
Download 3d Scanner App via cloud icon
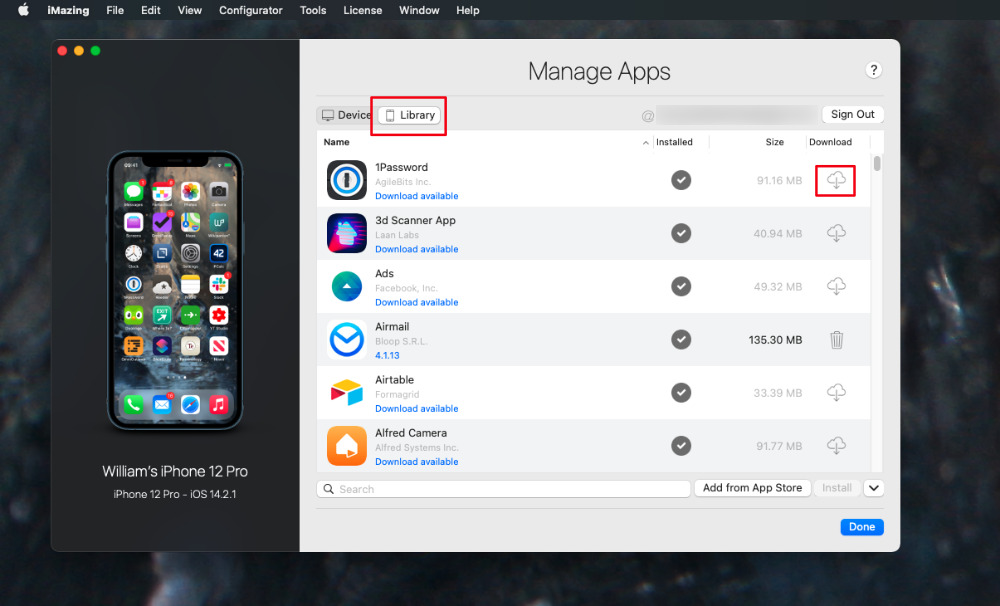coord(836,233)
